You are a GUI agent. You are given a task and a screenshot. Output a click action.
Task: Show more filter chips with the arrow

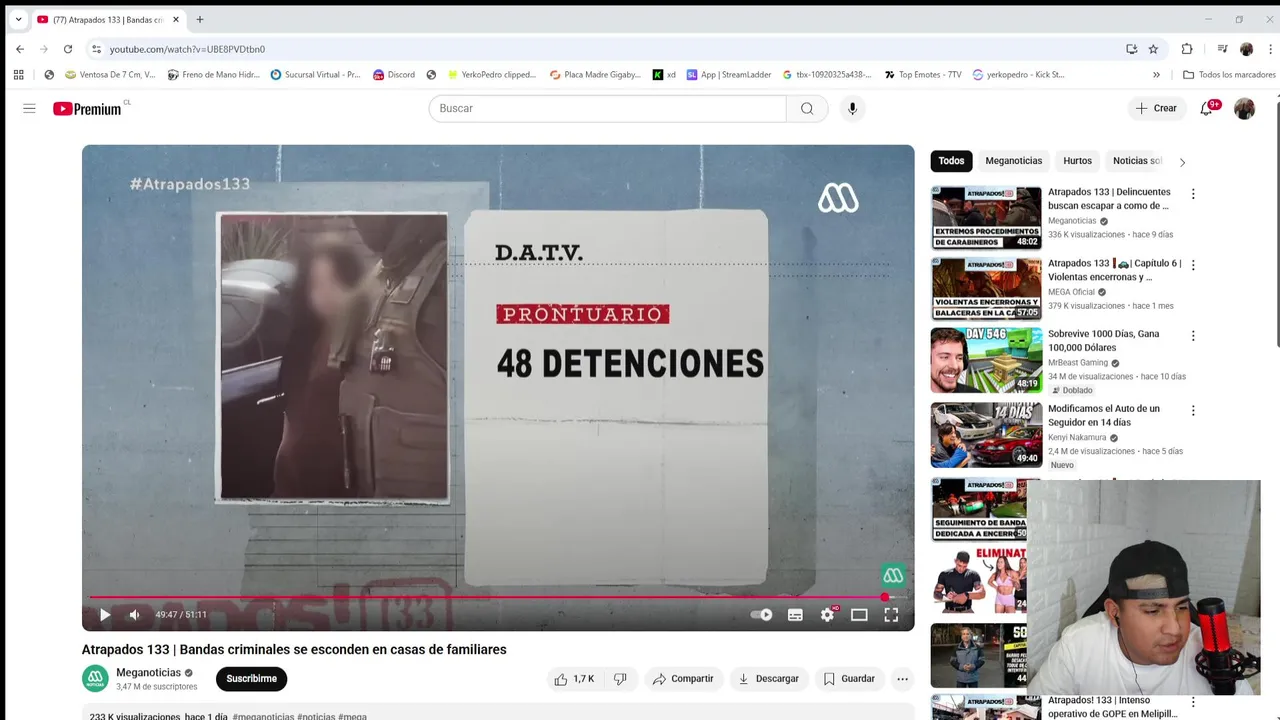point(1182,162)
